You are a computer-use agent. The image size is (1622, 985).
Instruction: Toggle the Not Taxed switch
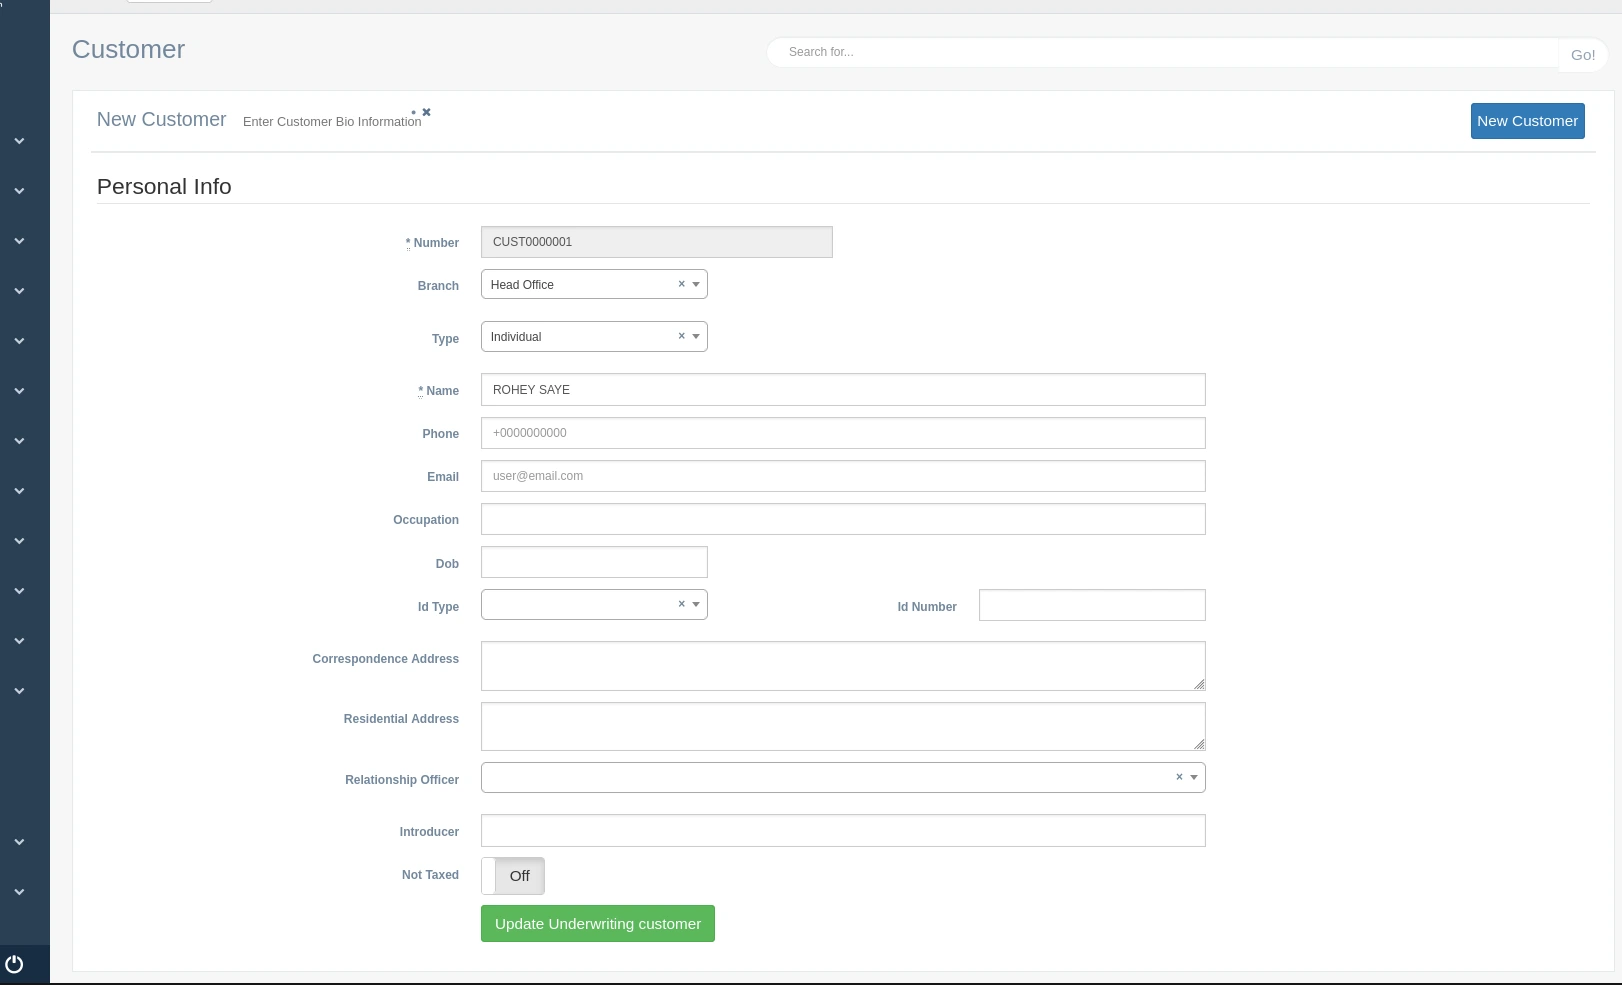coord(513,876)
